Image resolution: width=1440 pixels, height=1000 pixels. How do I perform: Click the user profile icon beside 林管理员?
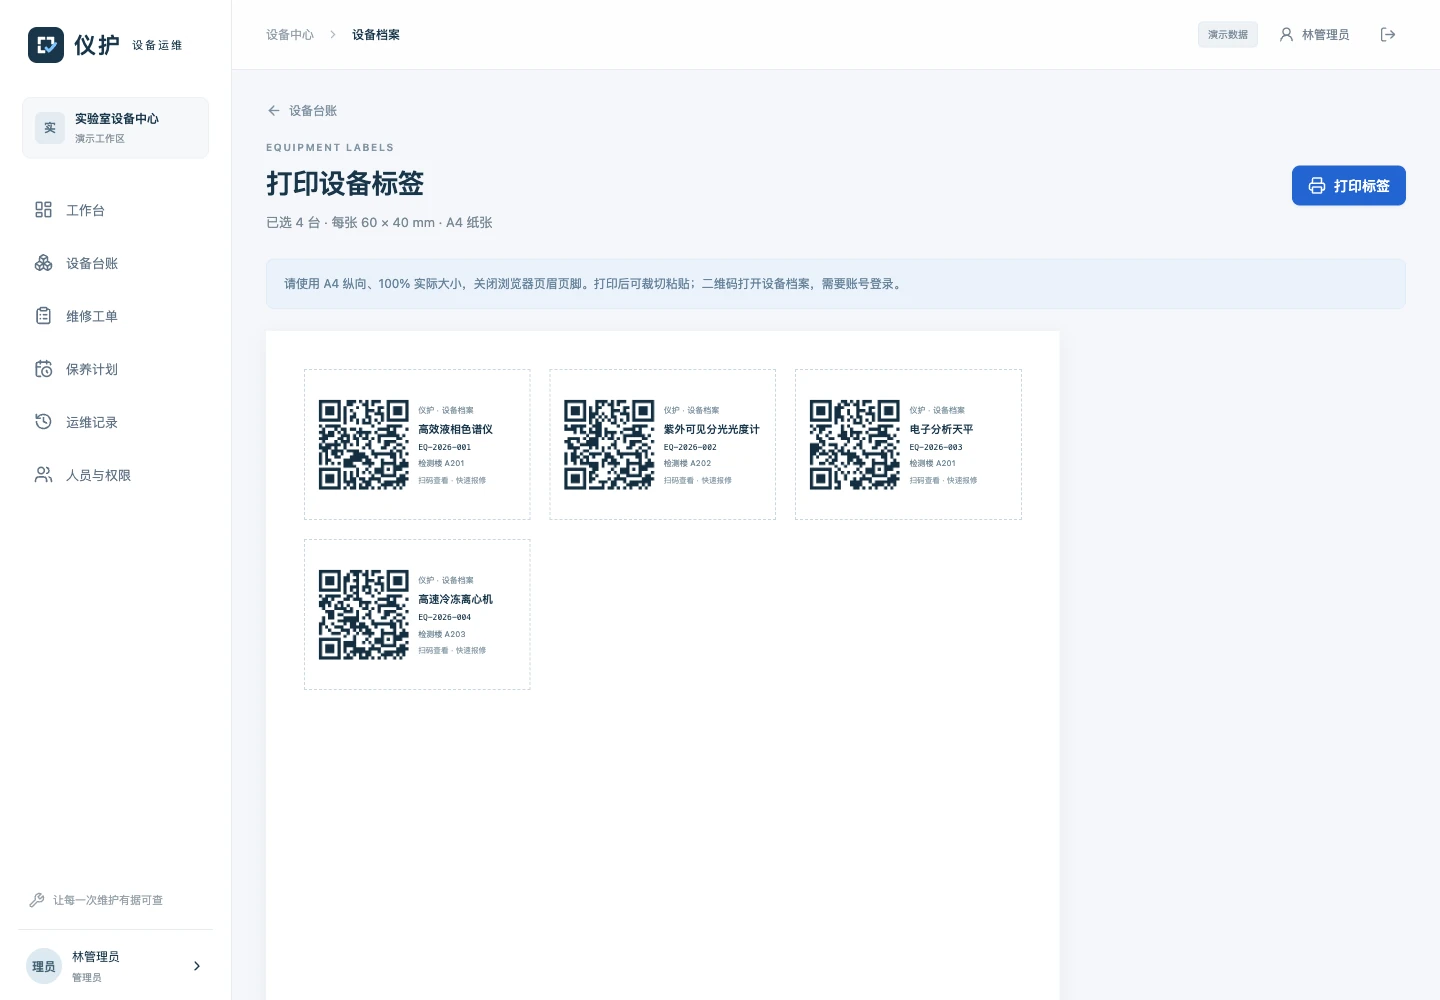point(1286,35)
